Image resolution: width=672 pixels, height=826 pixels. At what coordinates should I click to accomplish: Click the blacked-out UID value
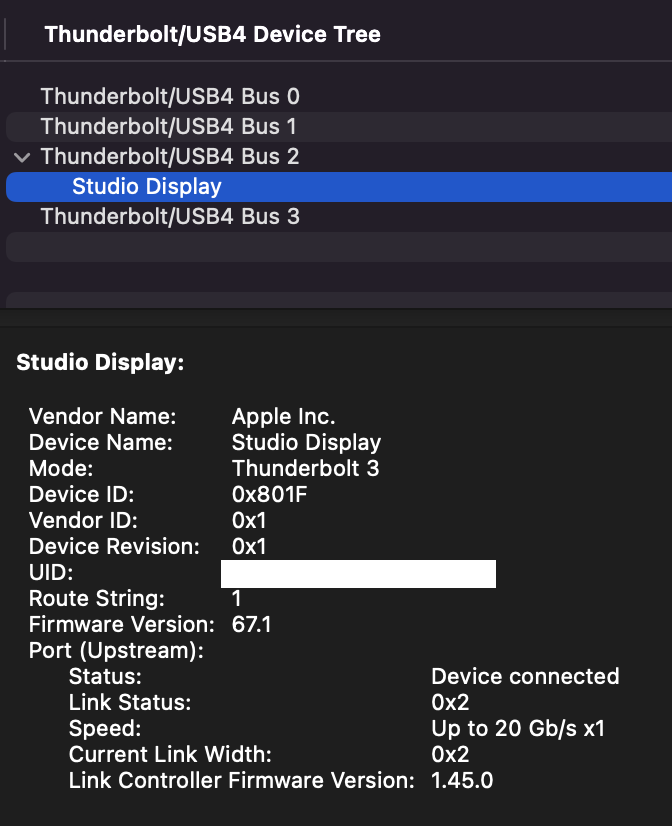coord(358,574)
